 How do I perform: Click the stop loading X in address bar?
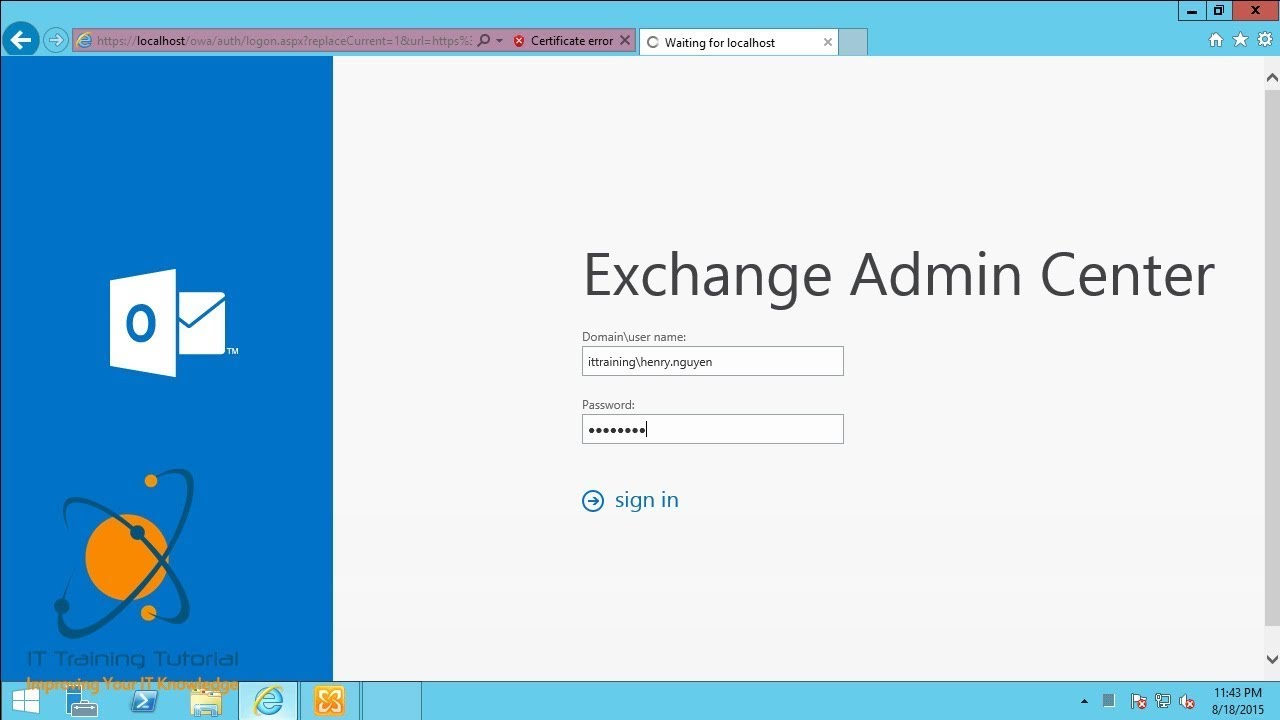pyautogui.click(x=625, y=41)
